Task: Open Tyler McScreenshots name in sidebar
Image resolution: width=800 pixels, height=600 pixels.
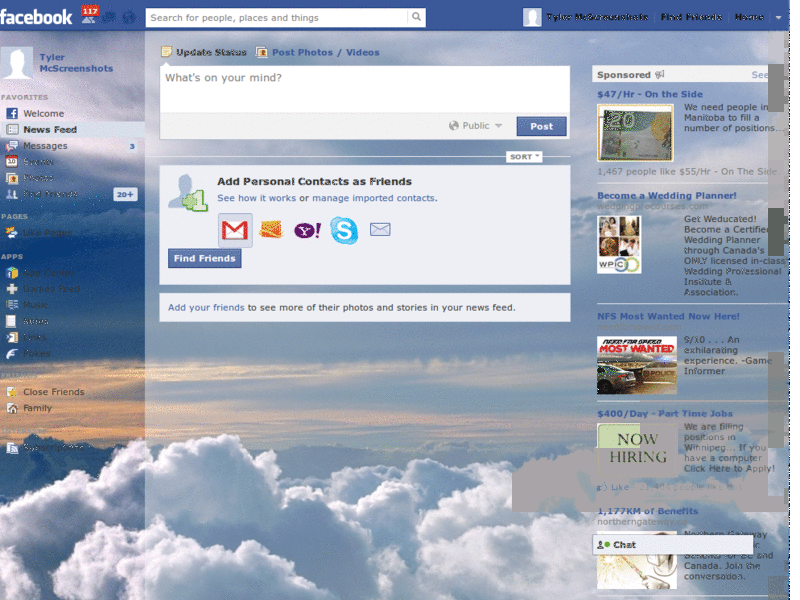Action: (76, 63)
